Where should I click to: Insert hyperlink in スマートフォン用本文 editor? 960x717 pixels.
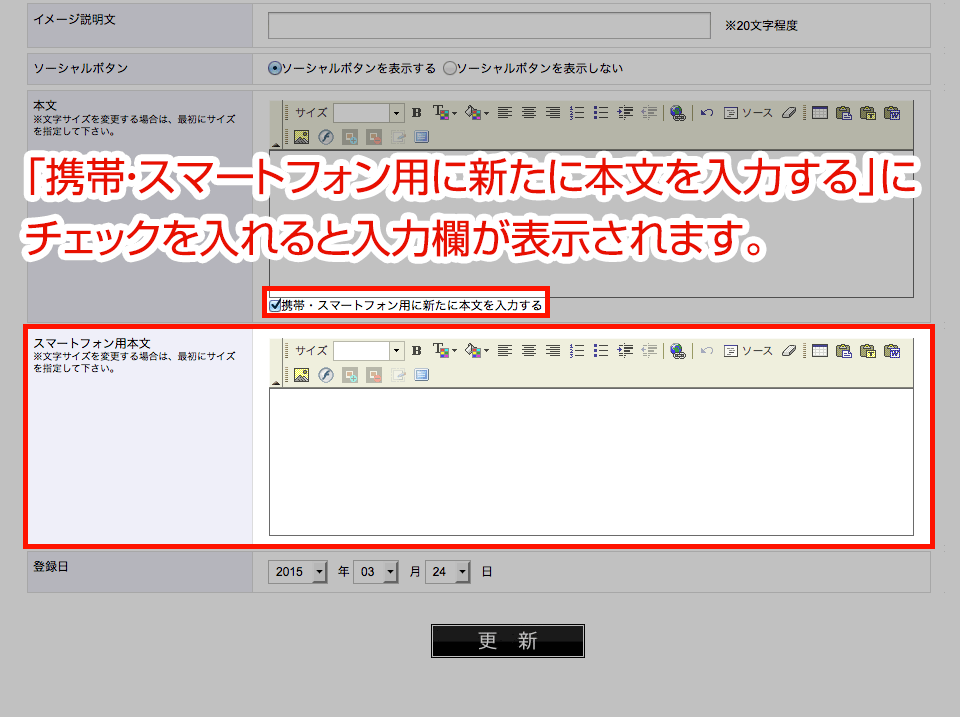point(678,351)
